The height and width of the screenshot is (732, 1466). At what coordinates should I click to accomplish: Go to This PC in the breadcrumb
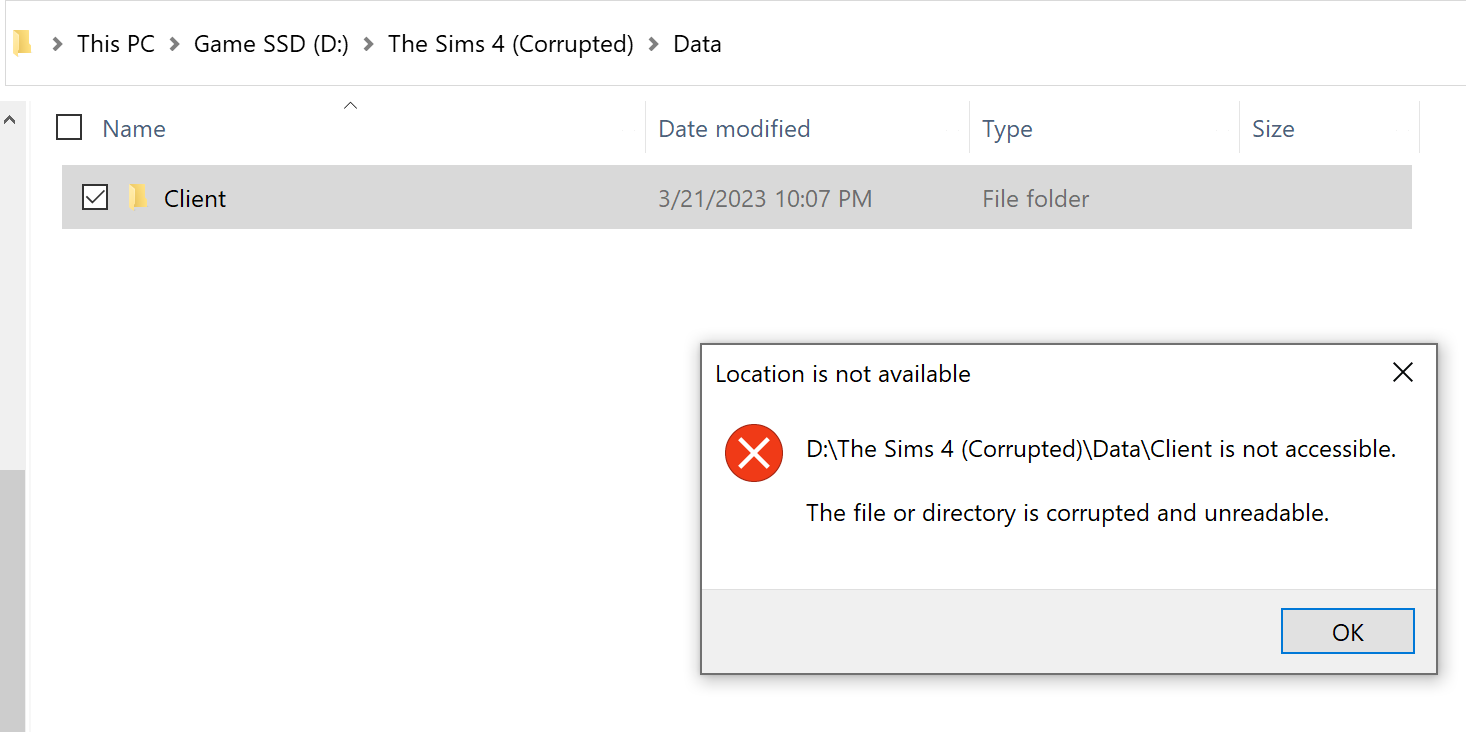pos(116,44)
